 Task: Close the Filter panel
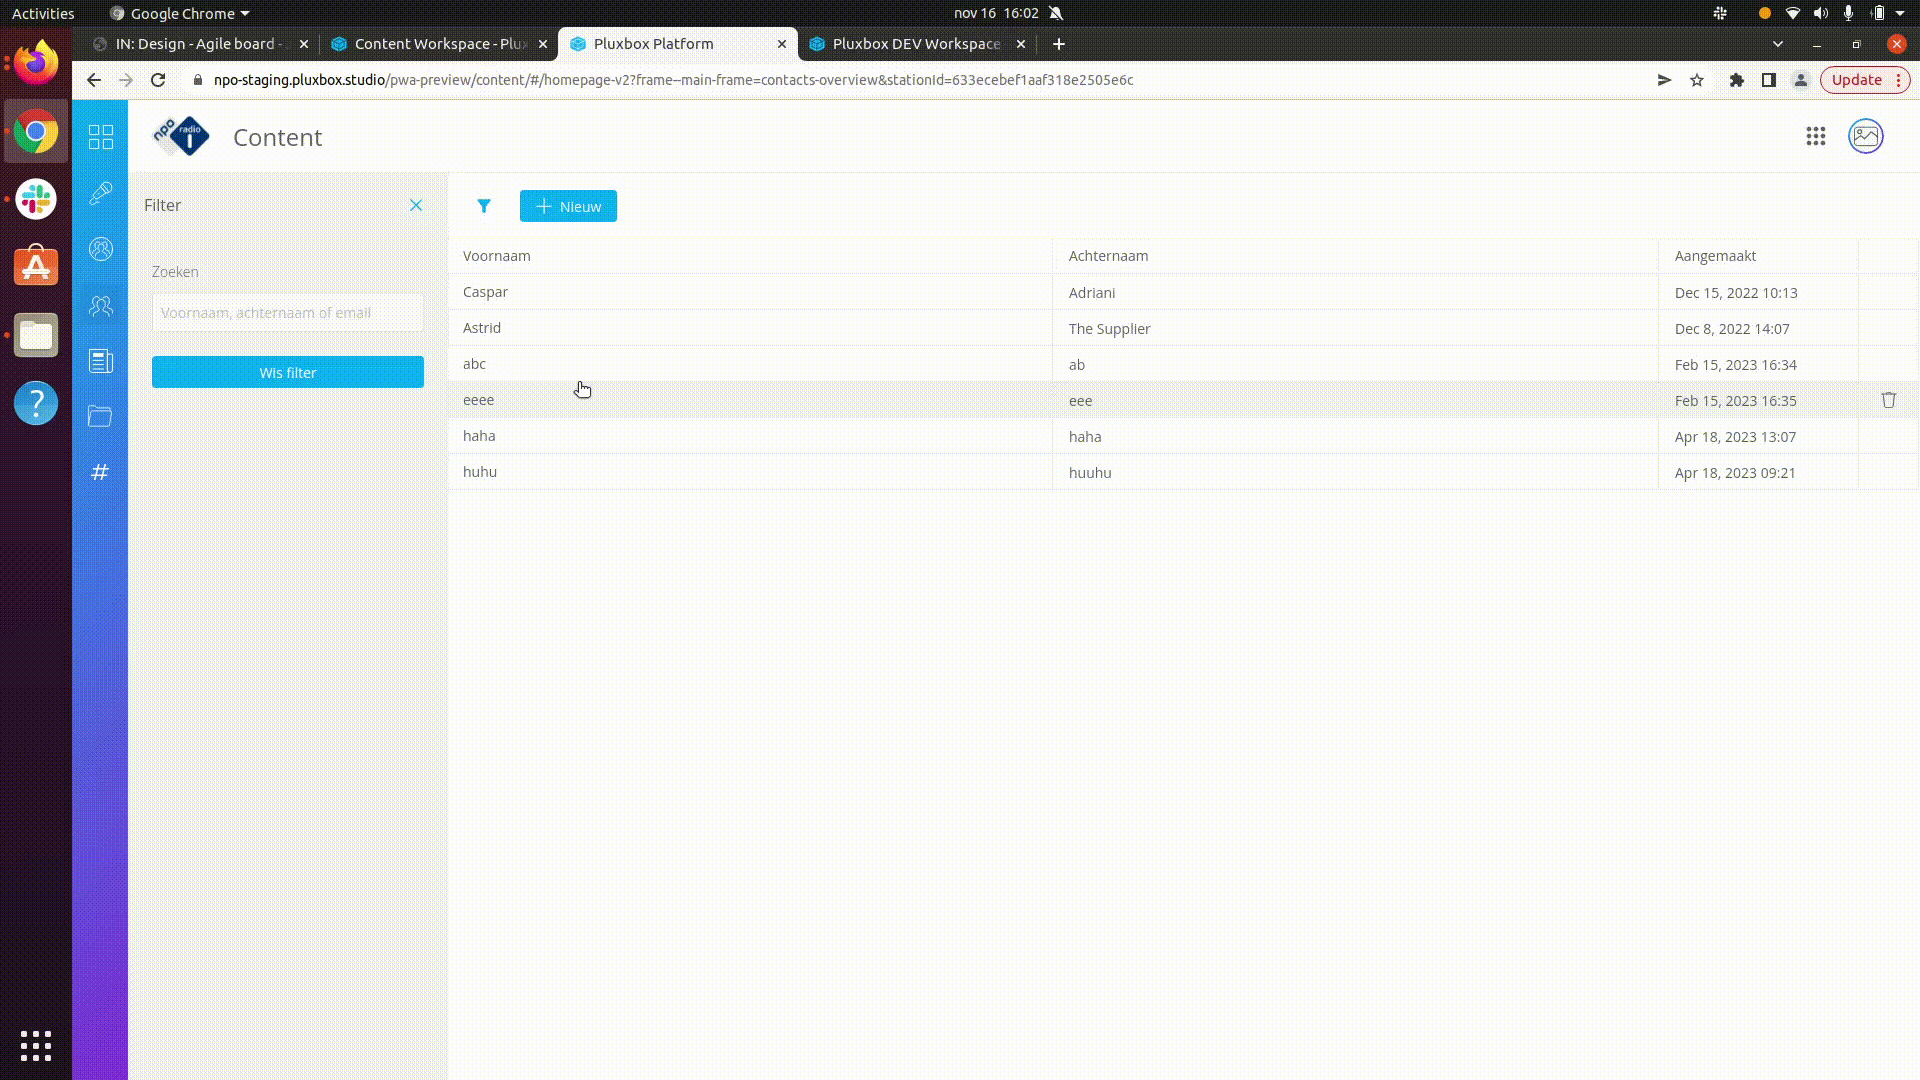416,205
